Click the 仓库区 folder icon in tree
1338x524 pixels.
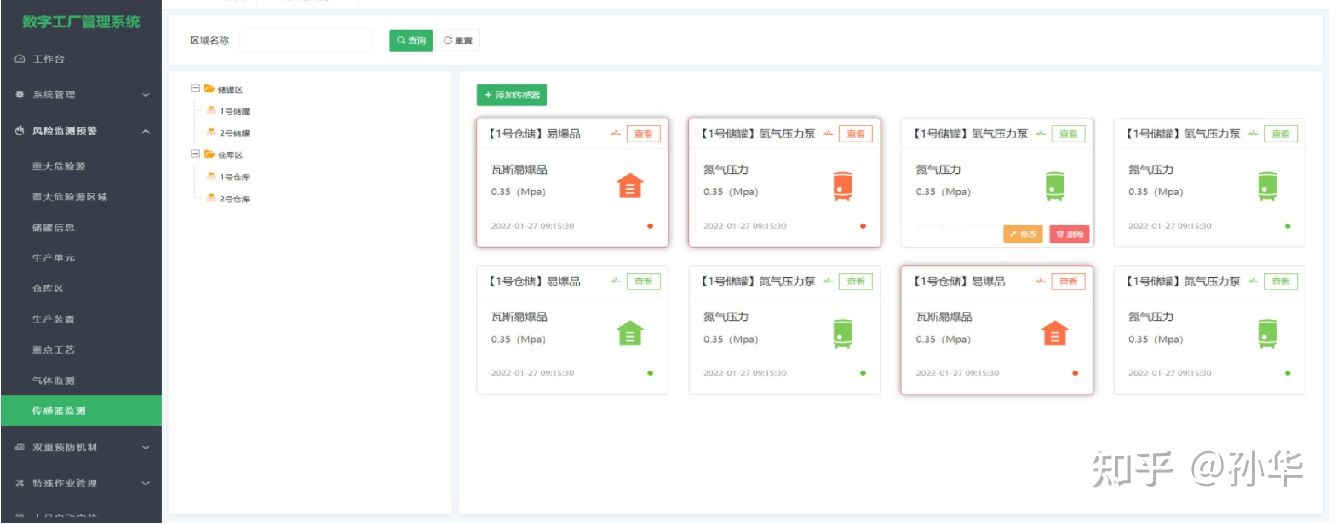click(209, 154)
